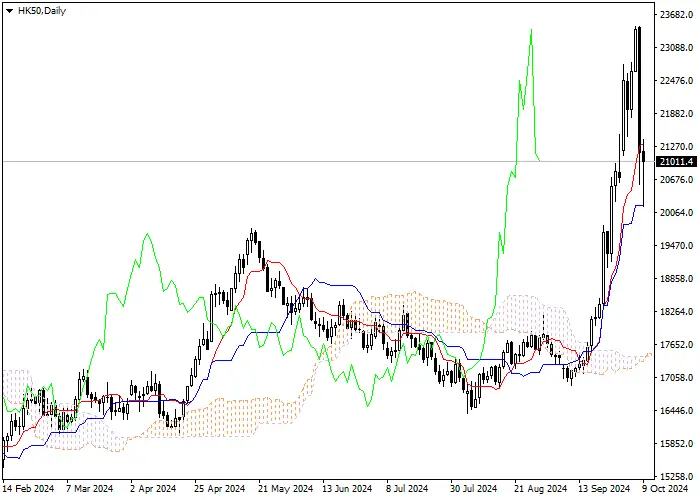Click the 2 Apr 2024 date label
700x500 pixels.
pyautogui.click(x=154, y=489)
